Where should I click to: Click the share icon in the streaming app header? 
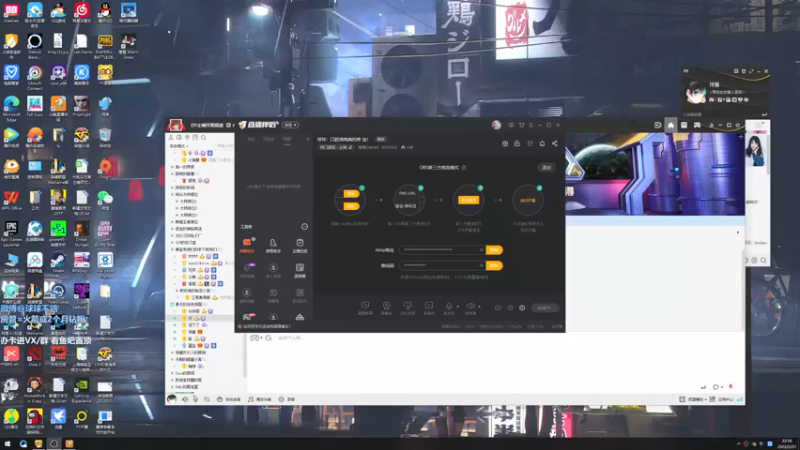[555, 144]
